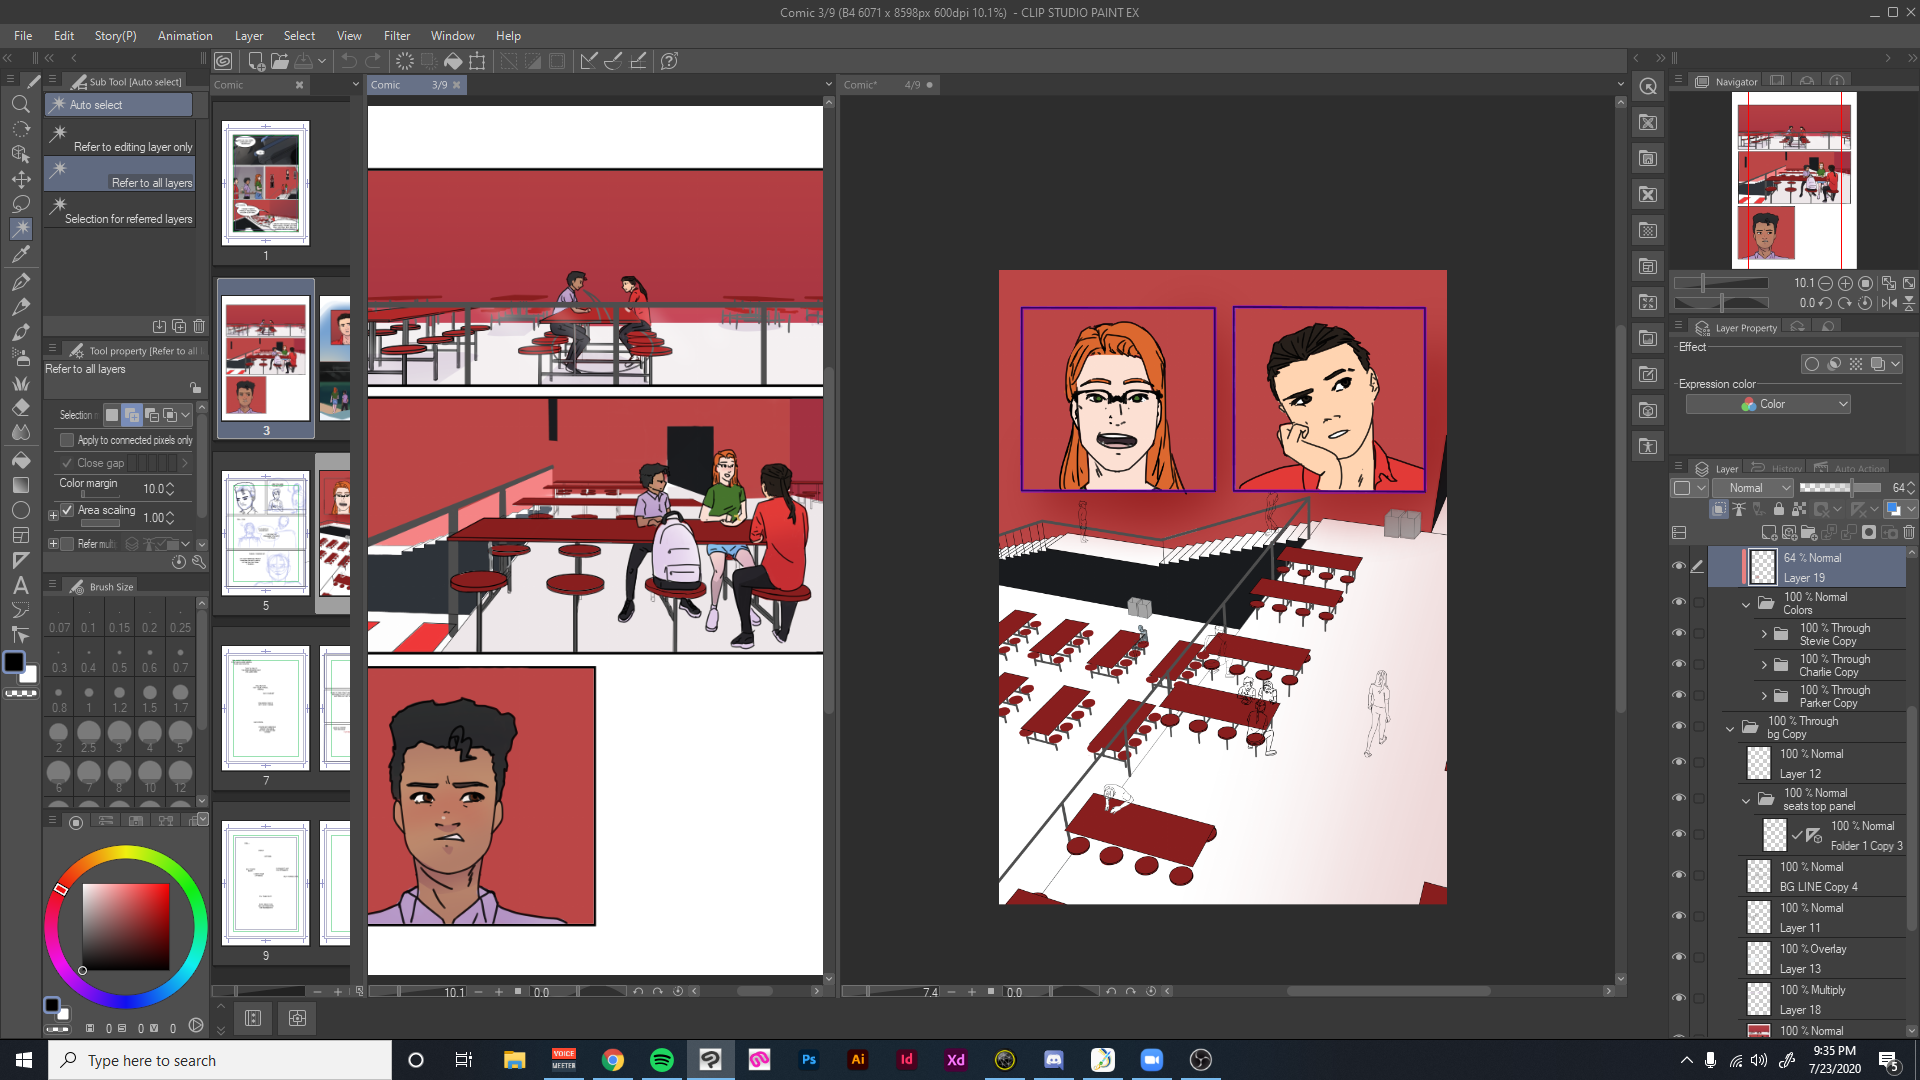Select the Lasso selection tool
The height and width of the screenshot is (1080, 1920).
[x=20, y=204]
